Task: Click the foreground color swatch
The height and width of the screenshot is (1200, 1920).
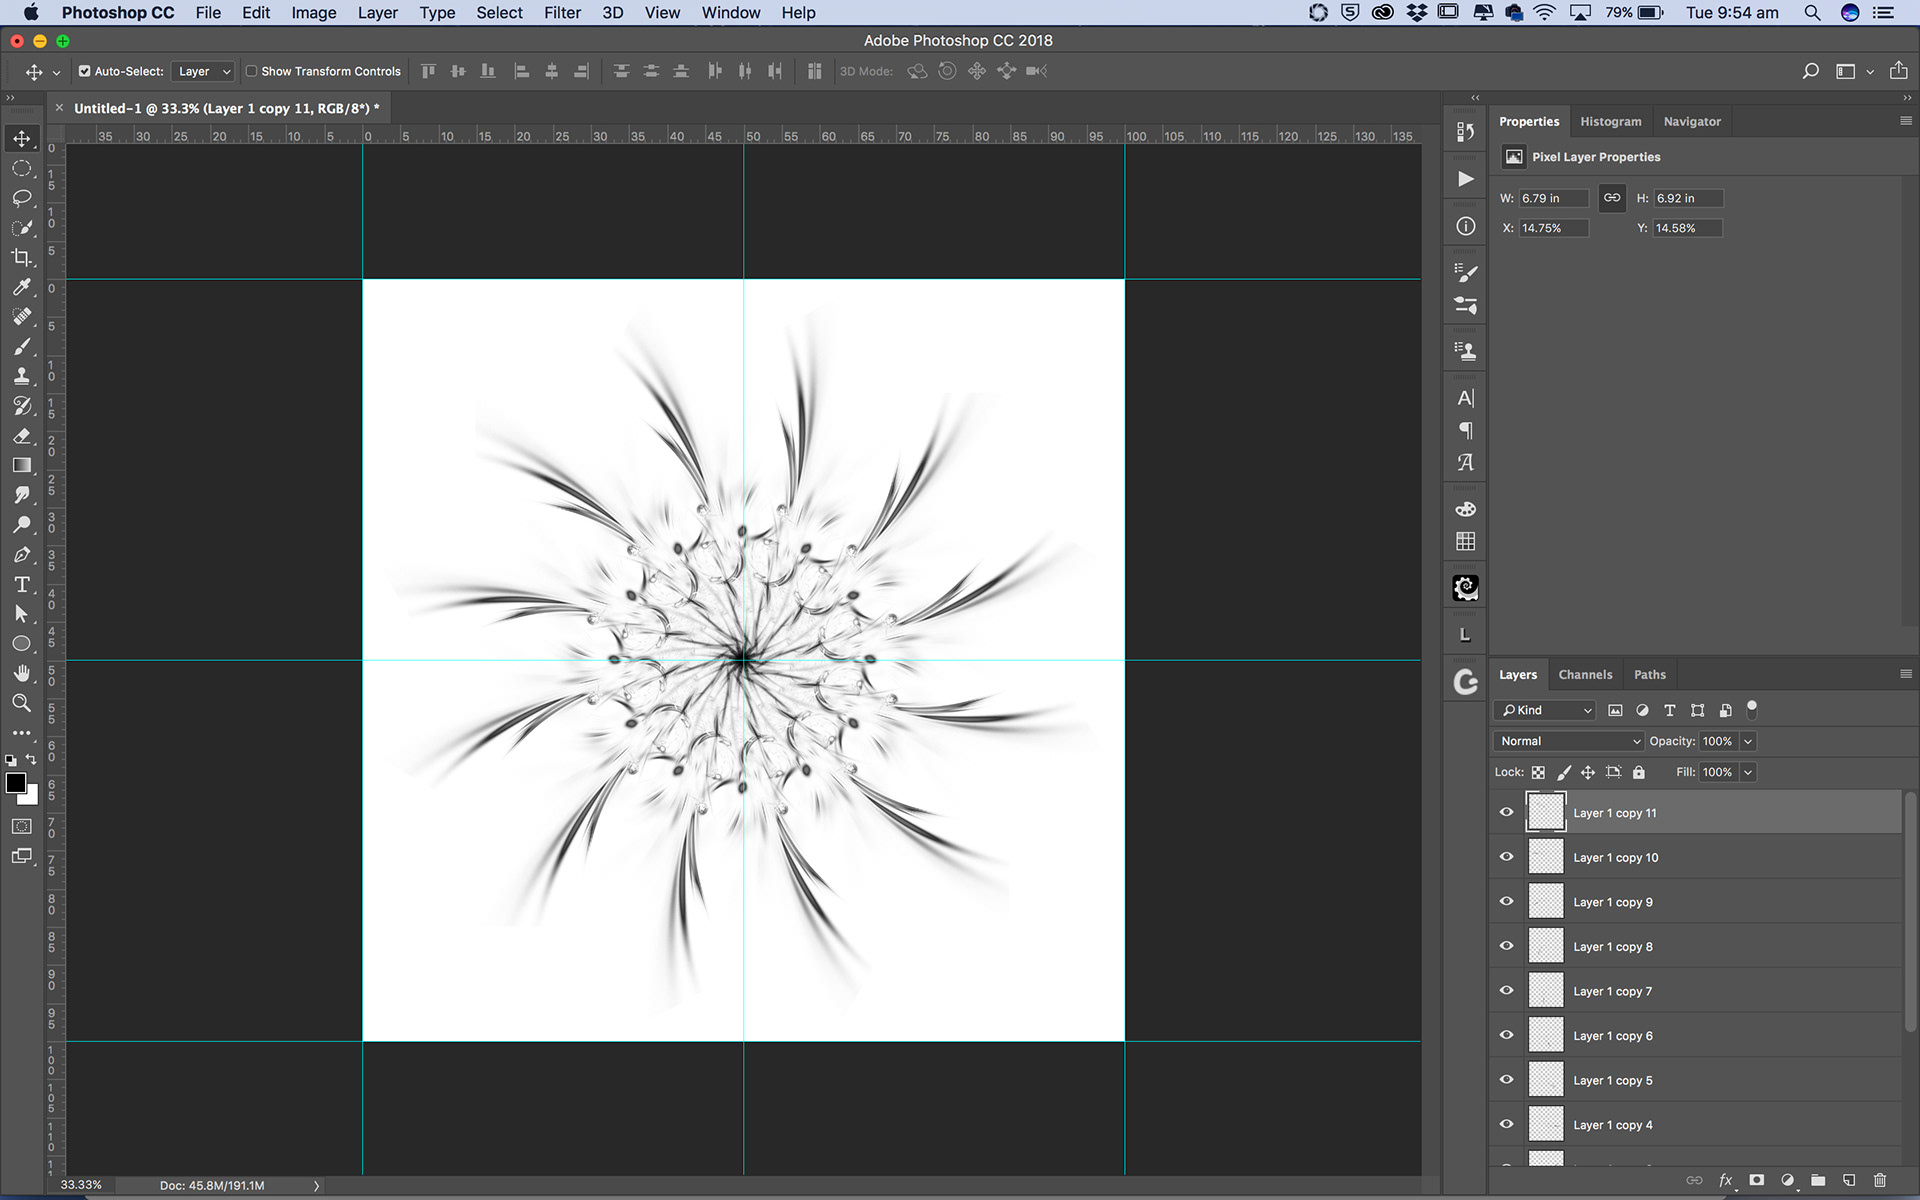Action: click(x=16, y=784)
